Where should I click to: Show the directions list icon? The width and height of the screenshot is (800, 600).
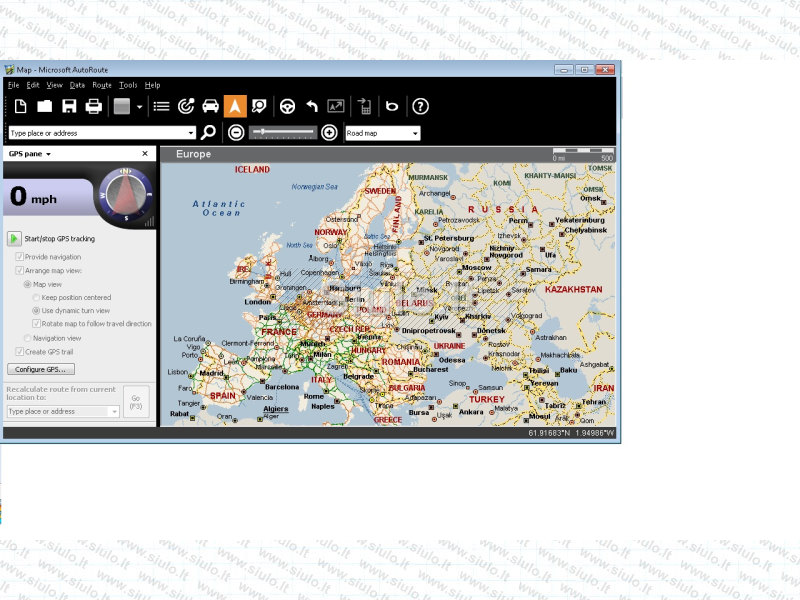click(161, 106)
